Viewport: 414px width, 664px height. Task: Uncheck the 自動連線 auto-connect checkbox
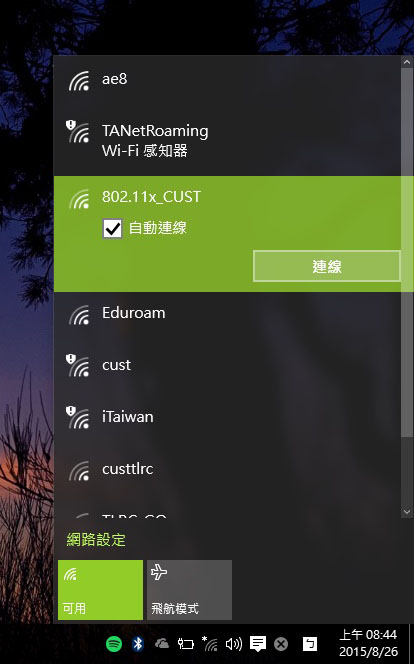point(112,229)
